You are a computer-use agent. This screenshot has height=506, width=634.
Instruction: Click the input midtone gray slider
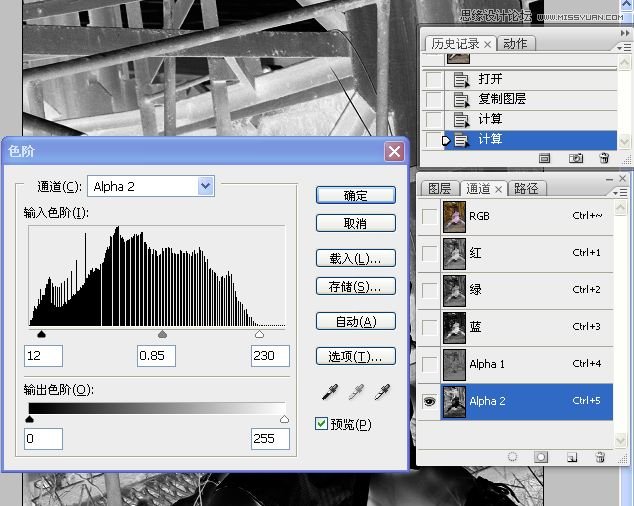162,334
